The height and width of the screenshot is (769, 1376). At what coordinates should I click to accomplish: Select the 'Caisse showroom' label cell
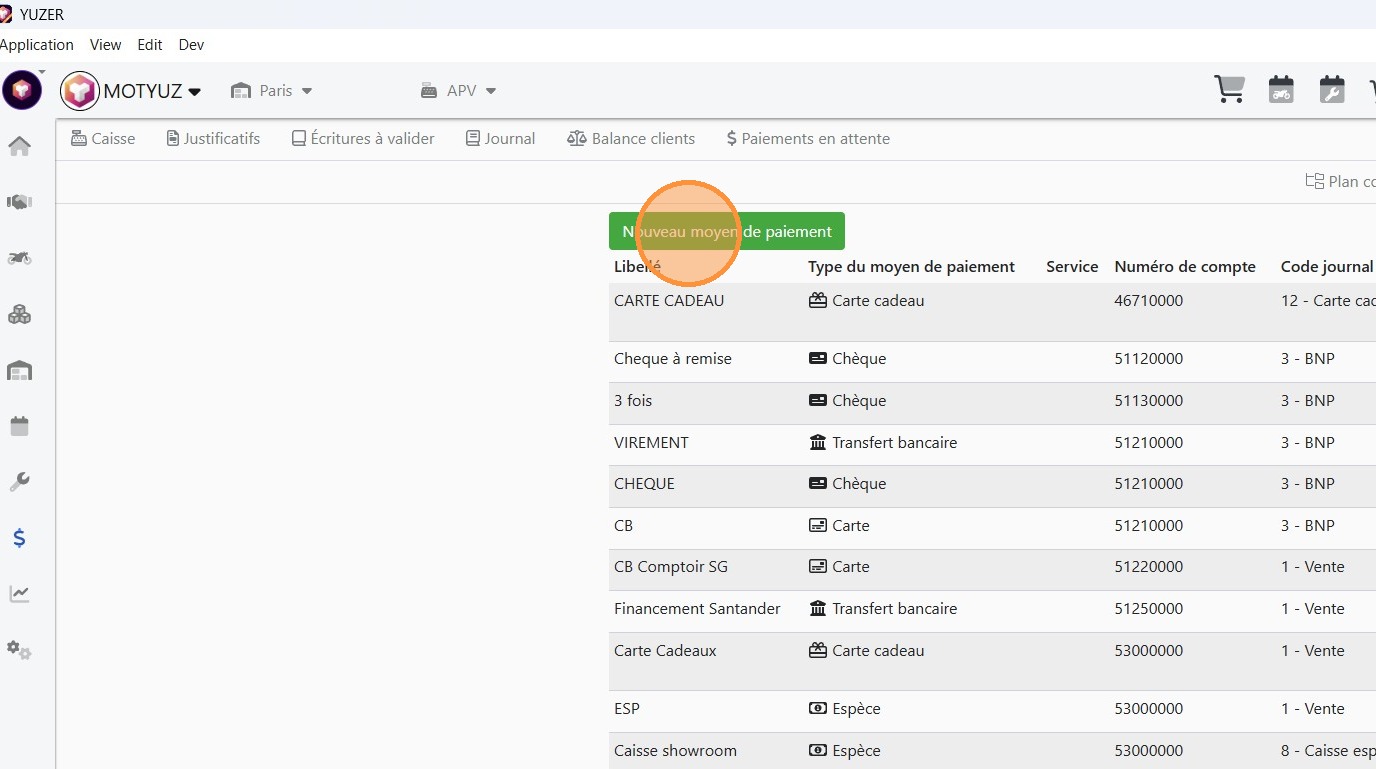(675, 751)
